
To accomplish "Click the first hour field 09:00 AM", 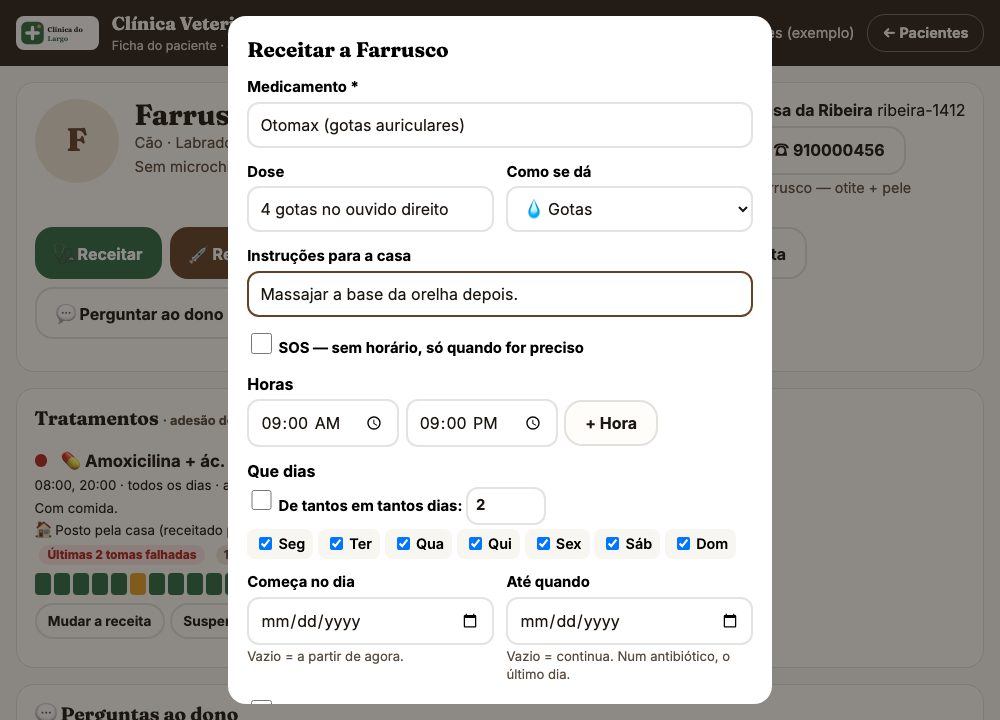I will coord(323,423).
